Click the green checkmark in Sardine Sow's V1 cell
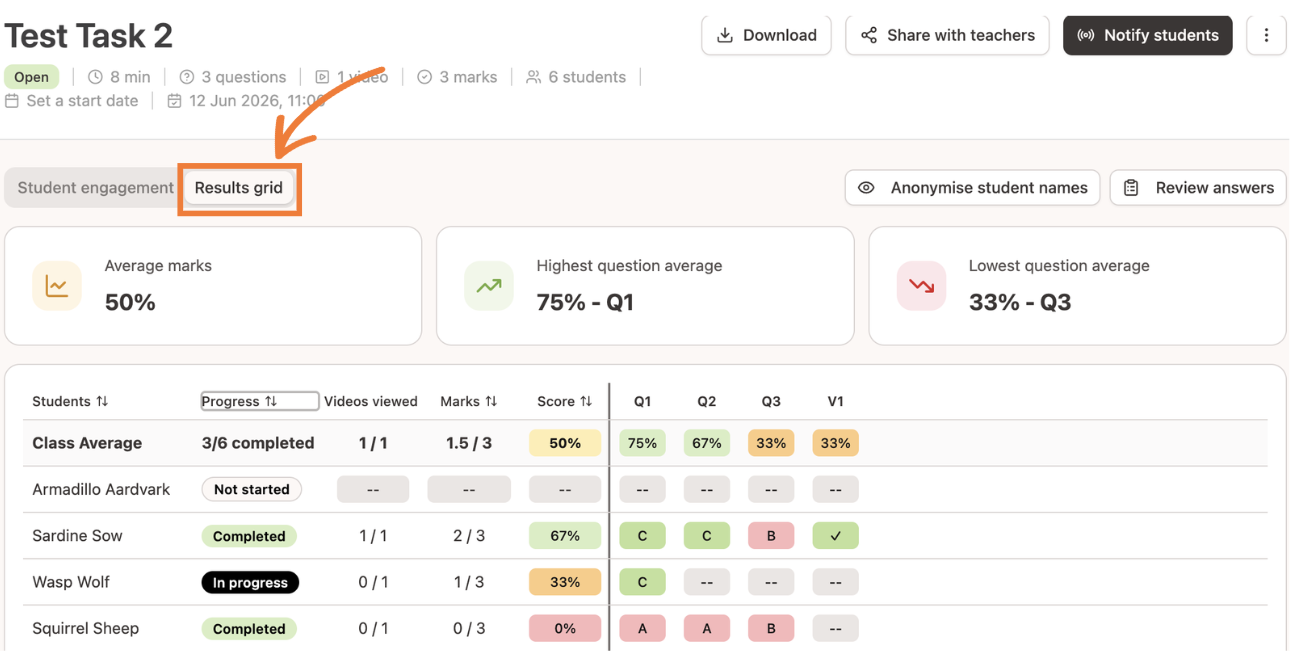1292x654 pixels. coord(836,536)
